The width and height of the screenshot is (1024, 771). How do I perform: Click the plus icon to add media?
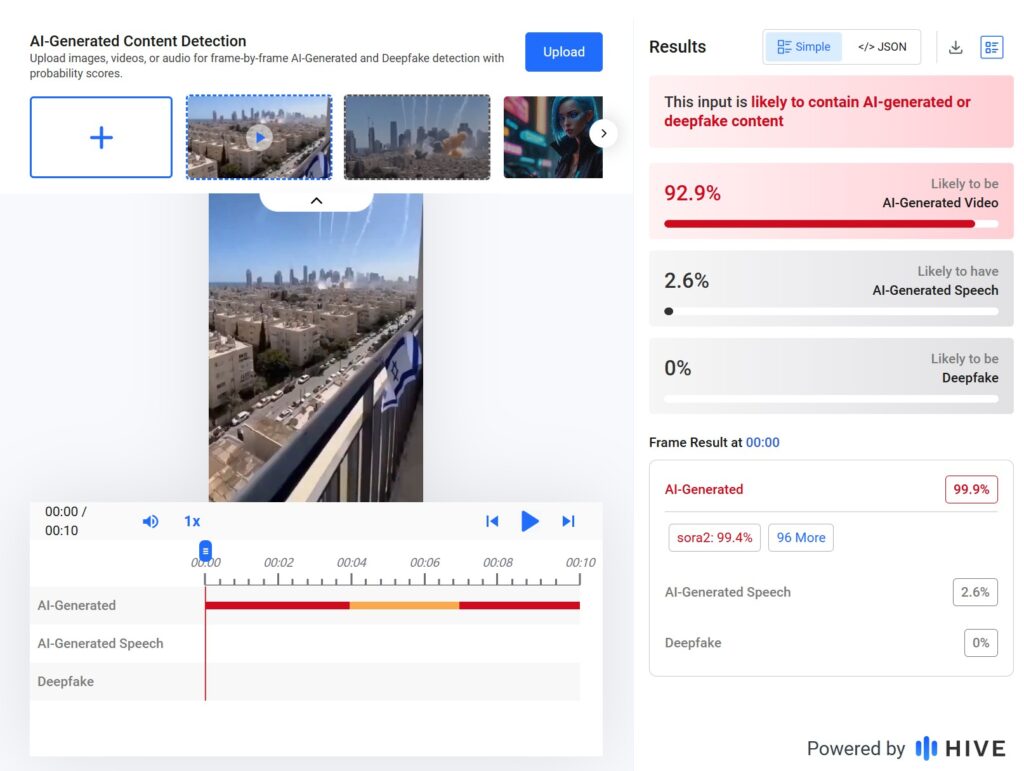tap(101, 137)
